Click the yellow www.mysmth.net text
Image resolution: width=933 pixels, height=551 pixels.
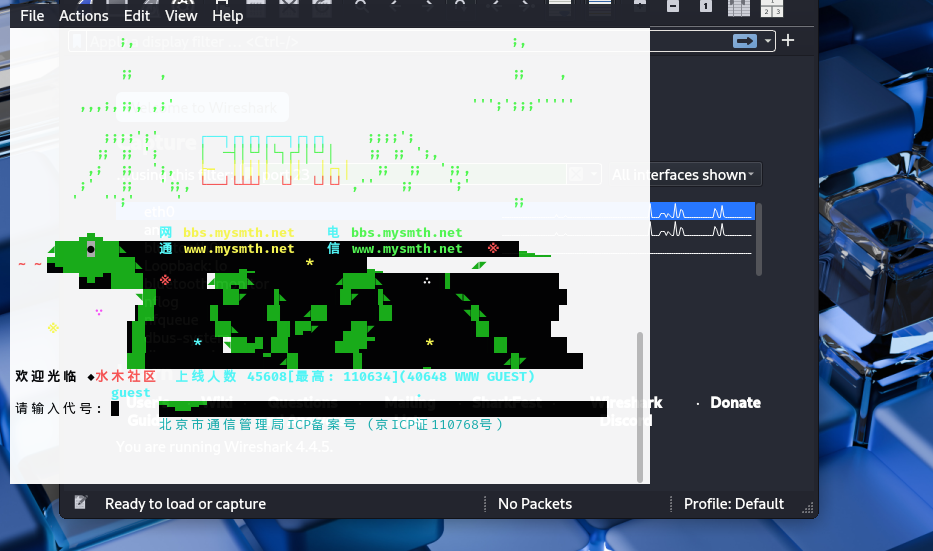coord(239,249)
